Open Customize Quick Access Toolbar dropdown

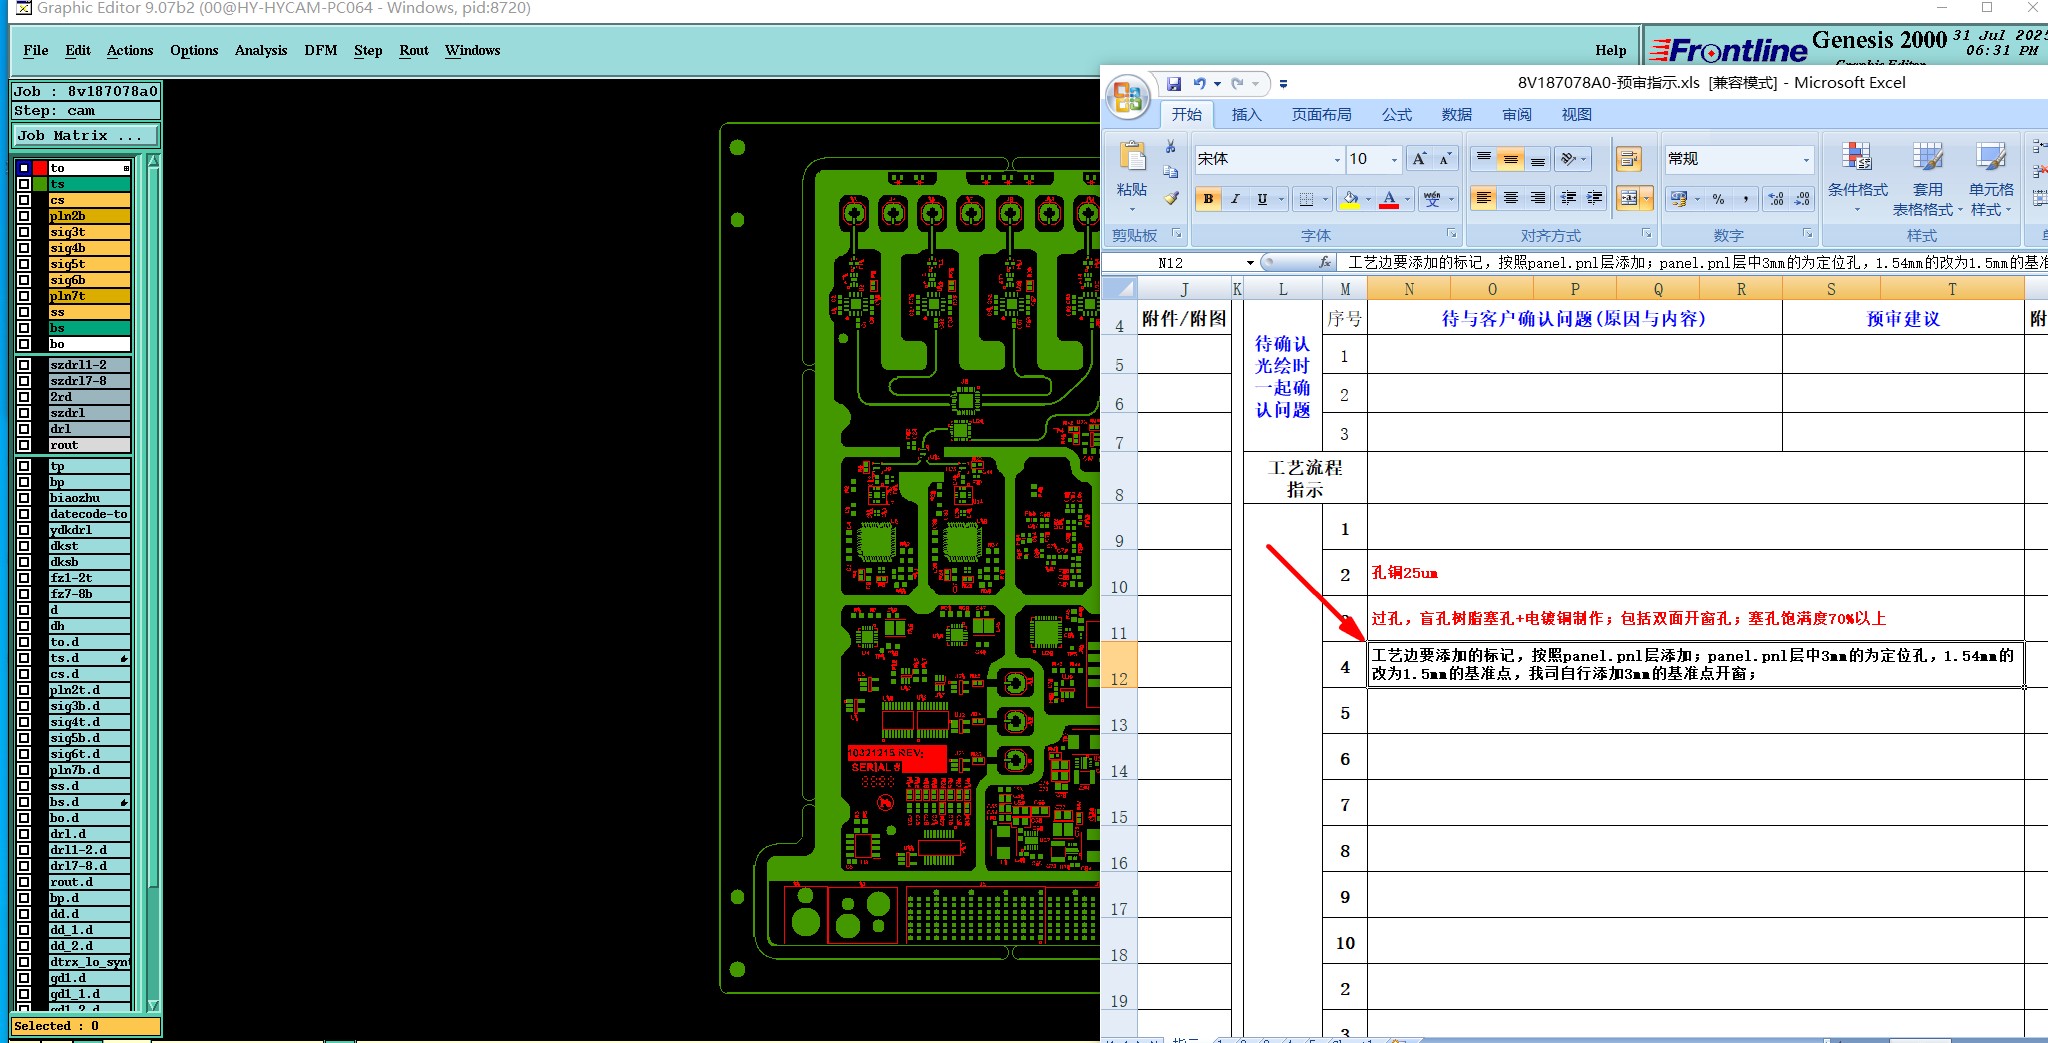click(x=1283, y=84)
